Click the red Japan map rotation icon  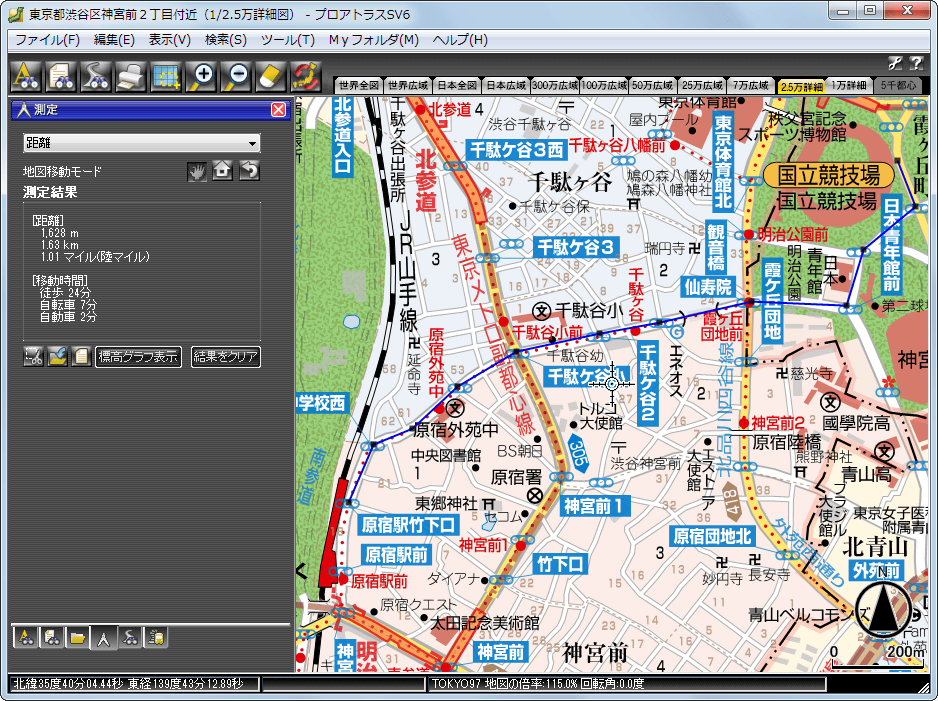coord(305,76)
